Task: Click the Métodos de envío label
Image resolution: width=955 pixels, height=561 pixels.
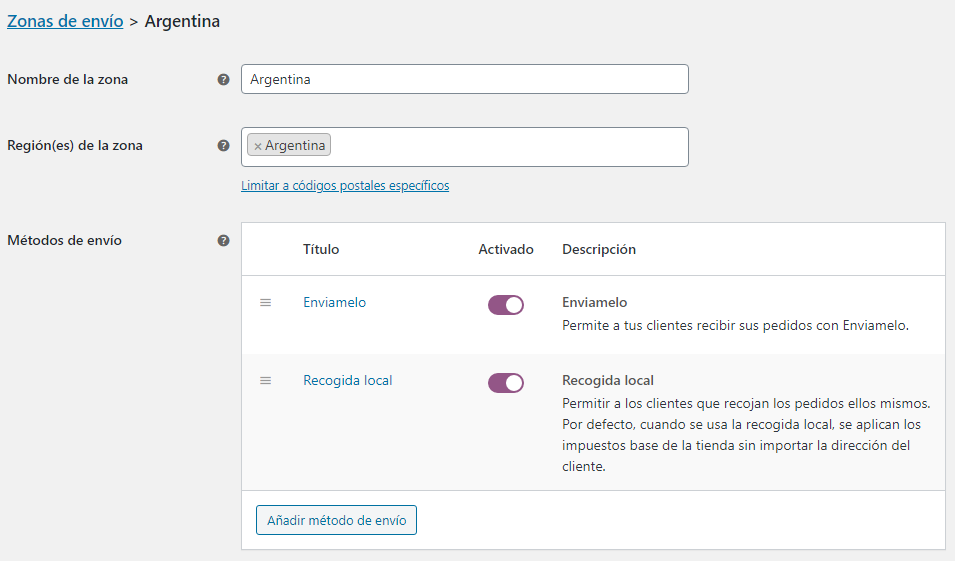Action: click(65, 241)
